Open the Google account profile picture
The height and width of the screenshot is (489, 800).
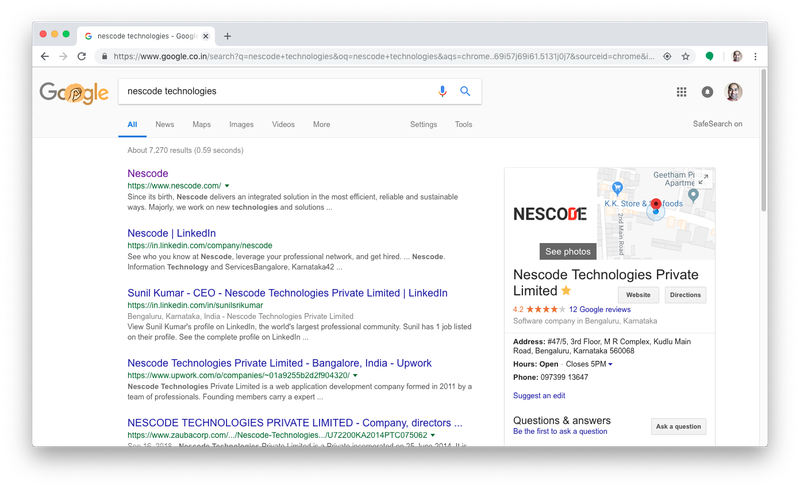click(733, 92)
